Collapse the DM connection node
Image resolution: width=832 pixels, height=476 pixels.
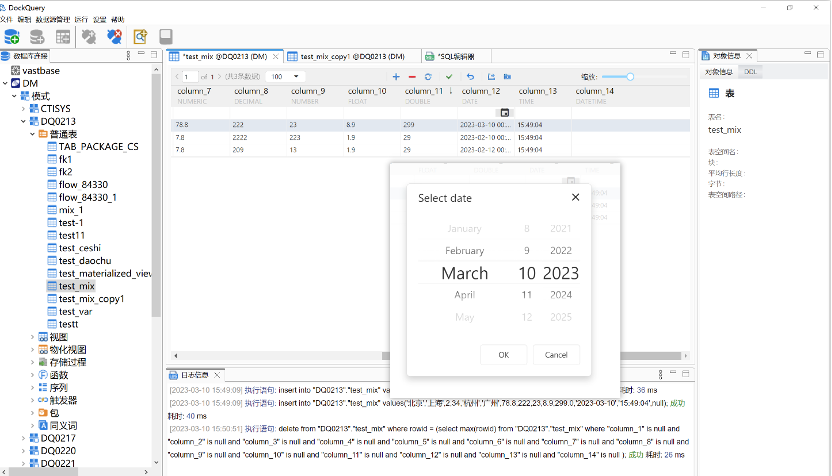5,83
